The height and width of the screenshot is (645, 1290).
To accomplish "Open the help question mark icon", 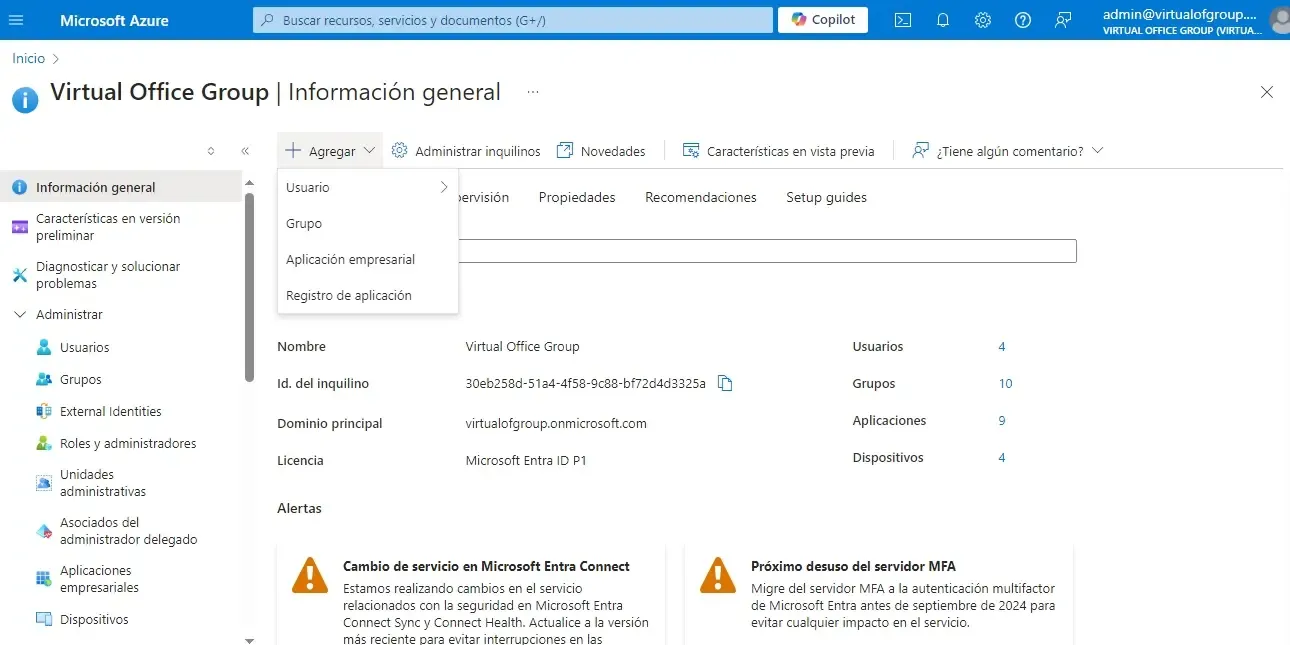I will (1023, 20).
